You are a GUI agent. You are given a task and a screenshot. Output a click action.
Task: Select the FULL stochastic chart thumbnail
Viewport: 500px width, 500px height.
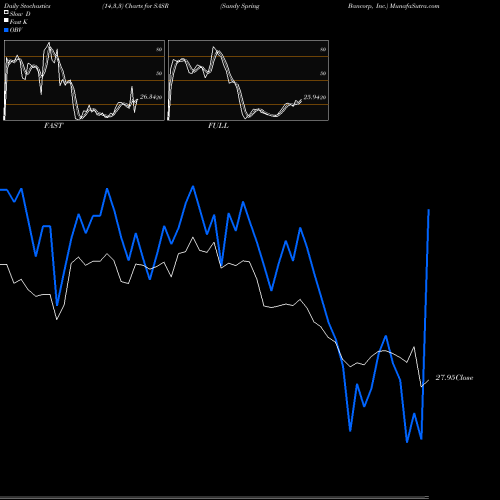click(x=248, y=80)
